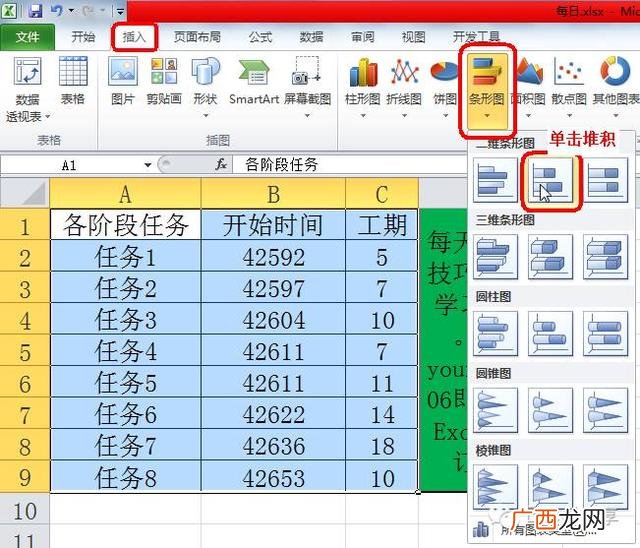Select the clustered horizontal cone chart
Viewport: 640px width, 548px height.
pyautogui.click(x=495, y=410)
